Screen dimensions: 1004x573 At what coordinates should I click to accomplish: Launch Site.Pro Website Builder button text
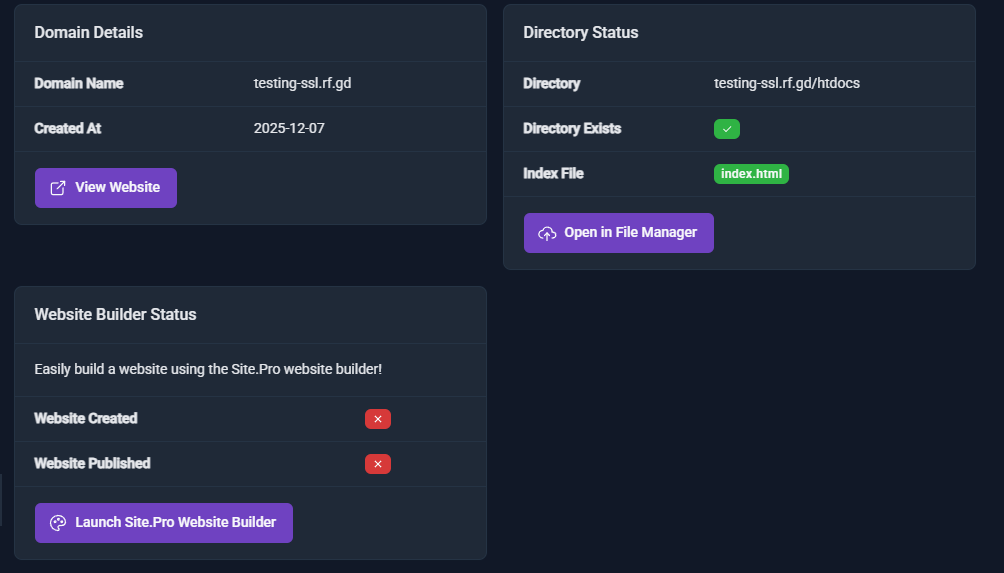click(x=175, y=523)
